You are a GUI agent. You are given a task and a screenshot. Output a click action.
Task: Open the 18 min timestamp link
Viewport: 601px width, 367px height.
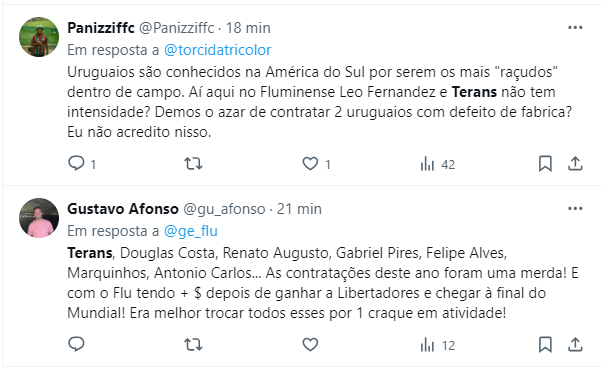pyautogui.click(x=248, y=28)
